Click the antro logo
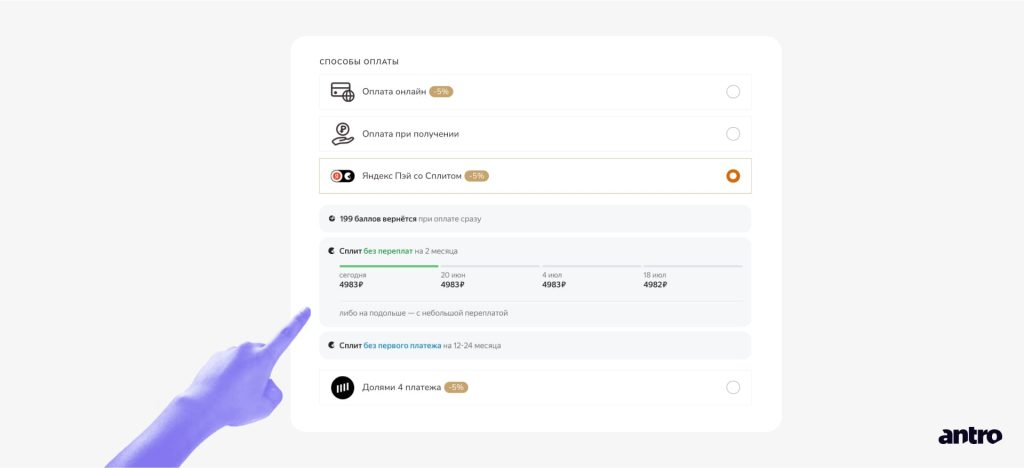 [970, 435]
